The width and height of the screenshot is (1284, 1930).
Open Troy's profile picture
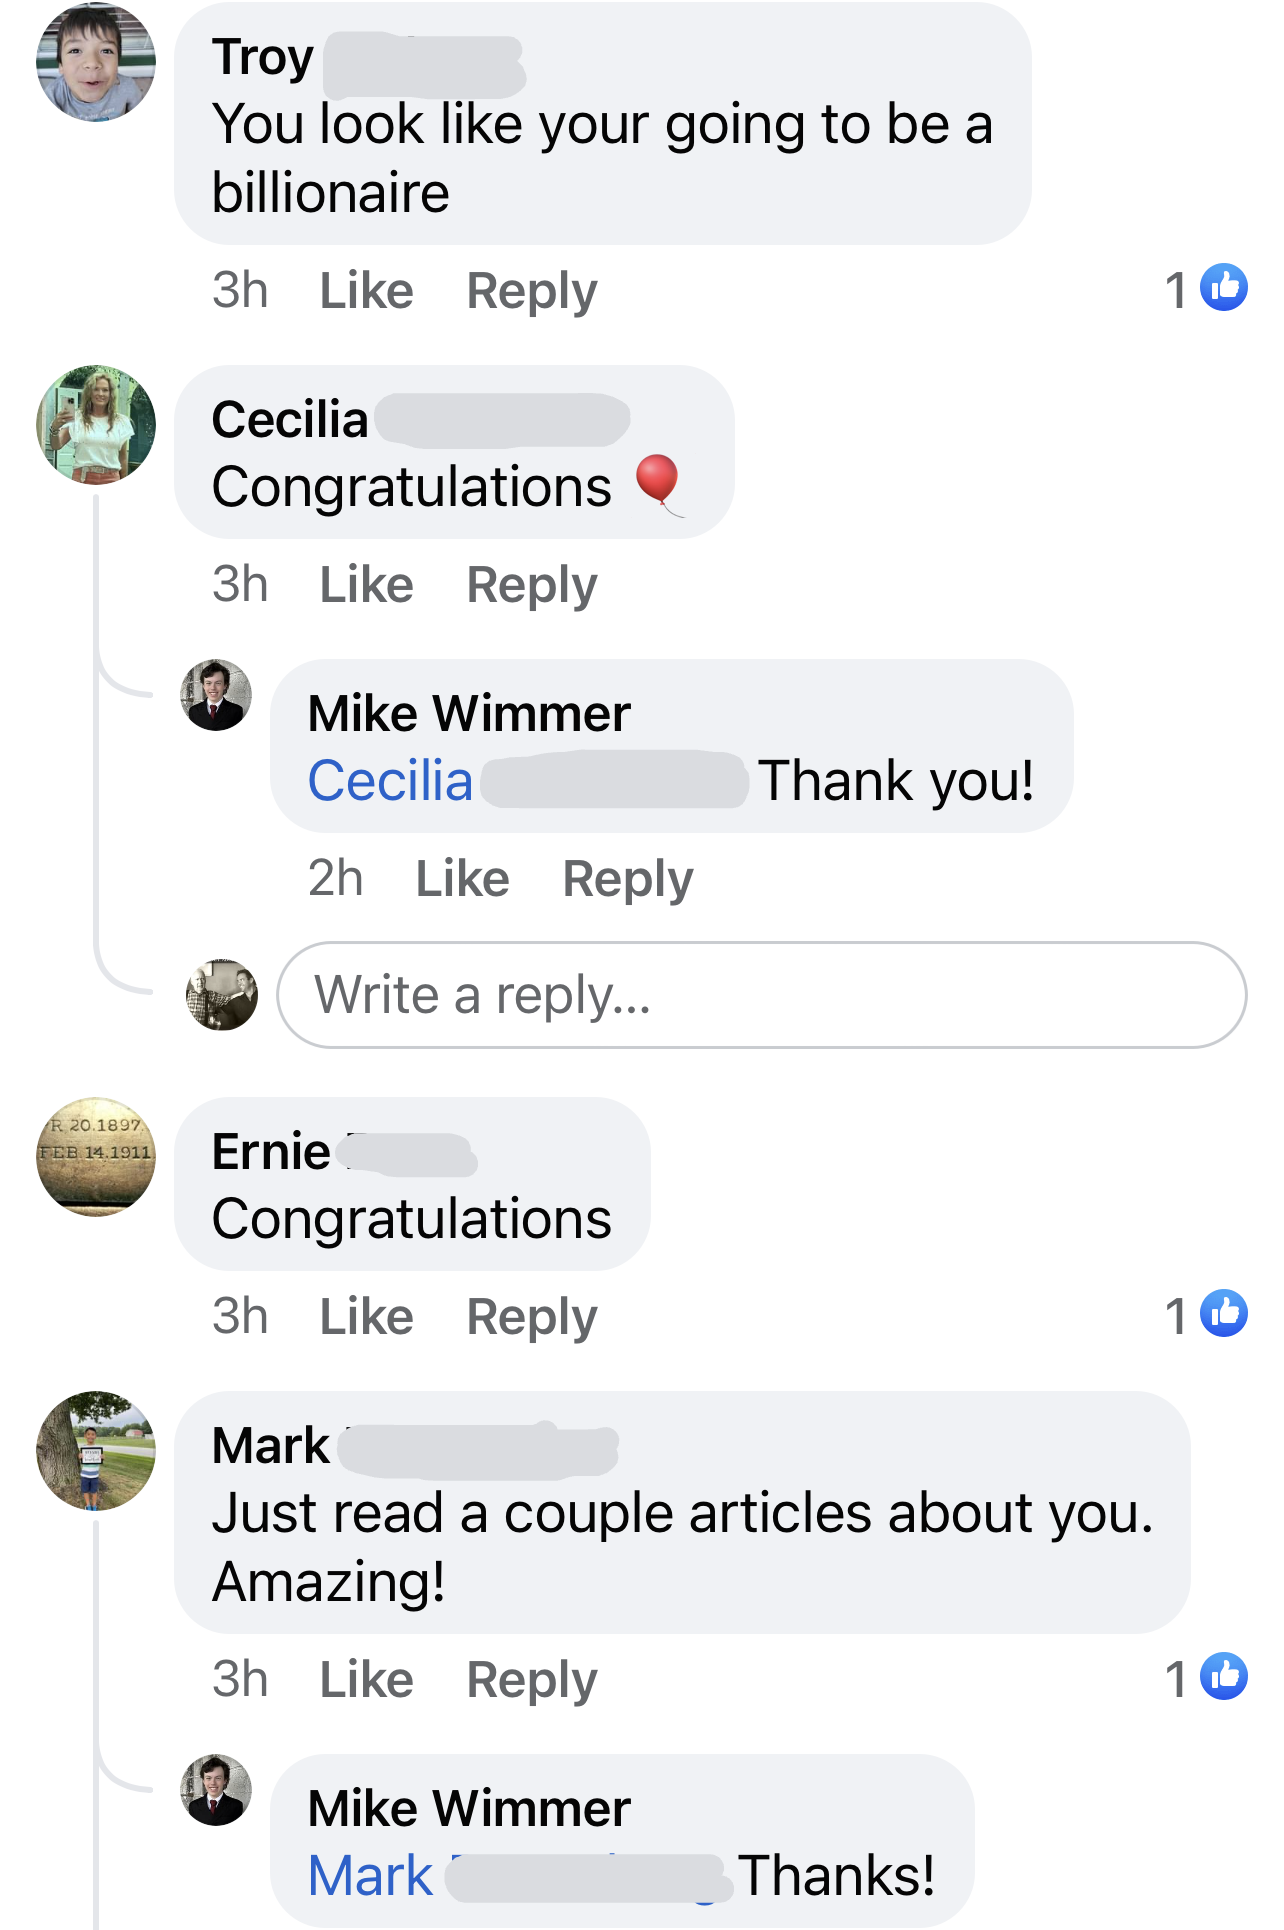pyautogui.click(x=96, y=62)
